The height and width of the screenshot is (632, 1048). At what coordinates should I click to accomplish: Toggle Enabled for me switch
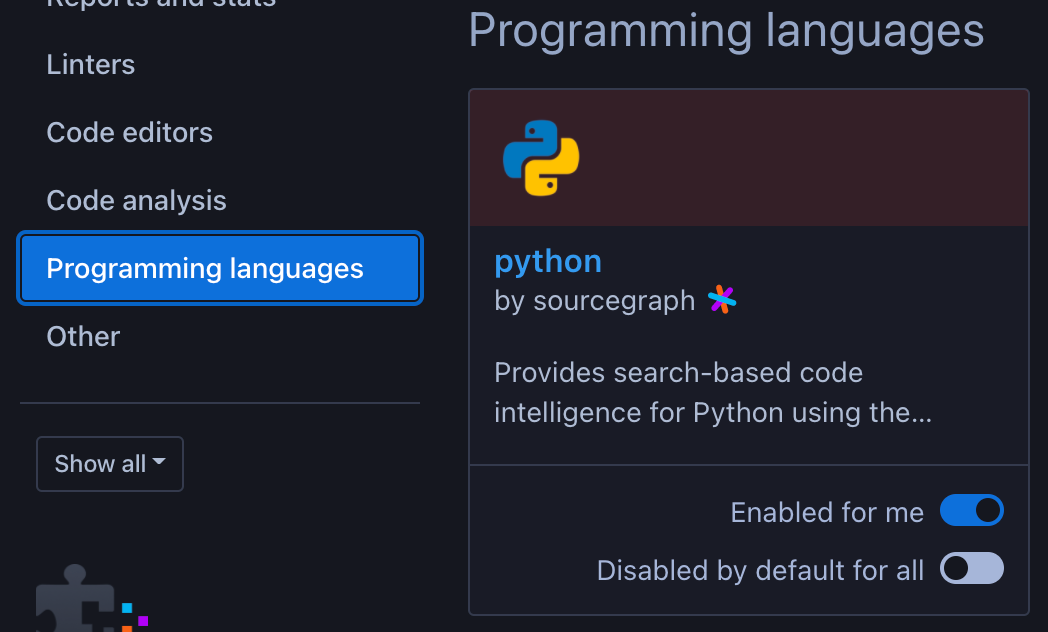pos(971,510)
